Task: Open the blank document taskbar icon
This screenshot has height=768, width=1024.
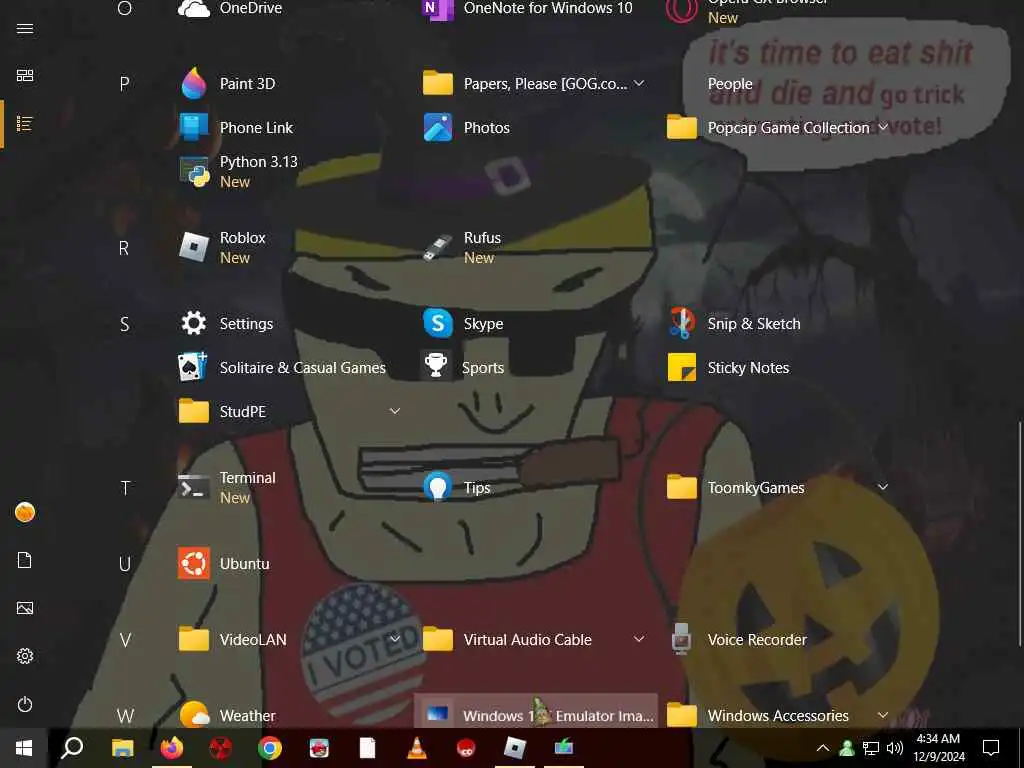Action: click(368, 748)
